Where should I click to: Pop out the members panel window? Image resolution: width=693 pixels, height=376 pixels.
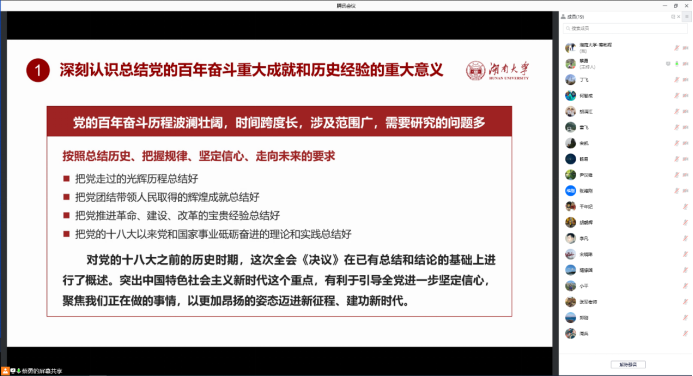pos(673,17)
